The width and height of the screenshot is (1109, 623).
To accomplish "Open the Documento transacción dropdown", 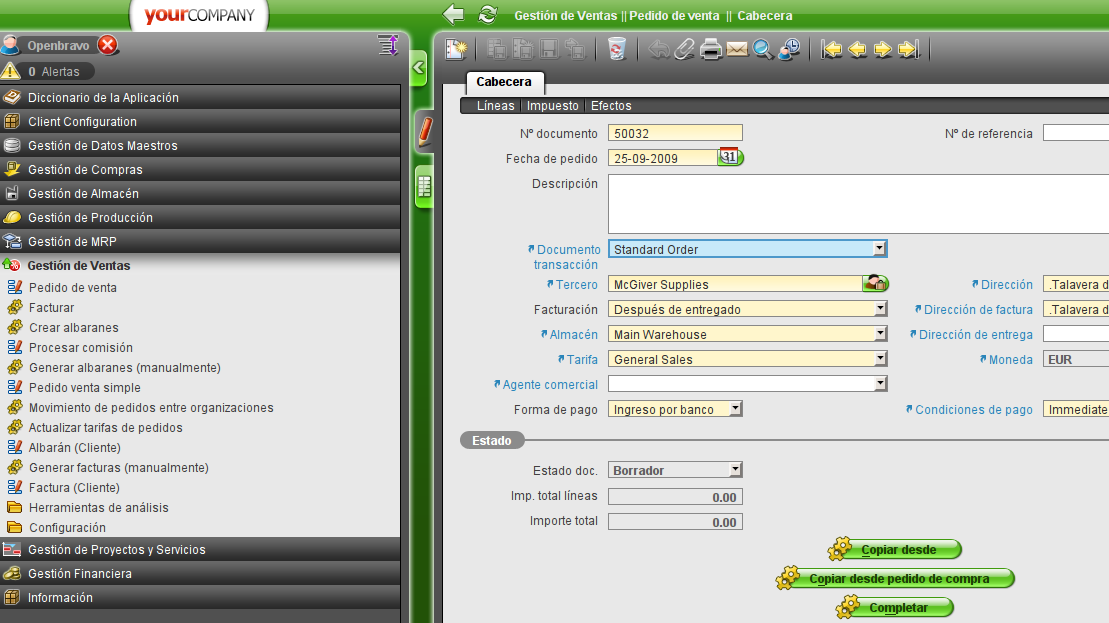I will [878, 249].
